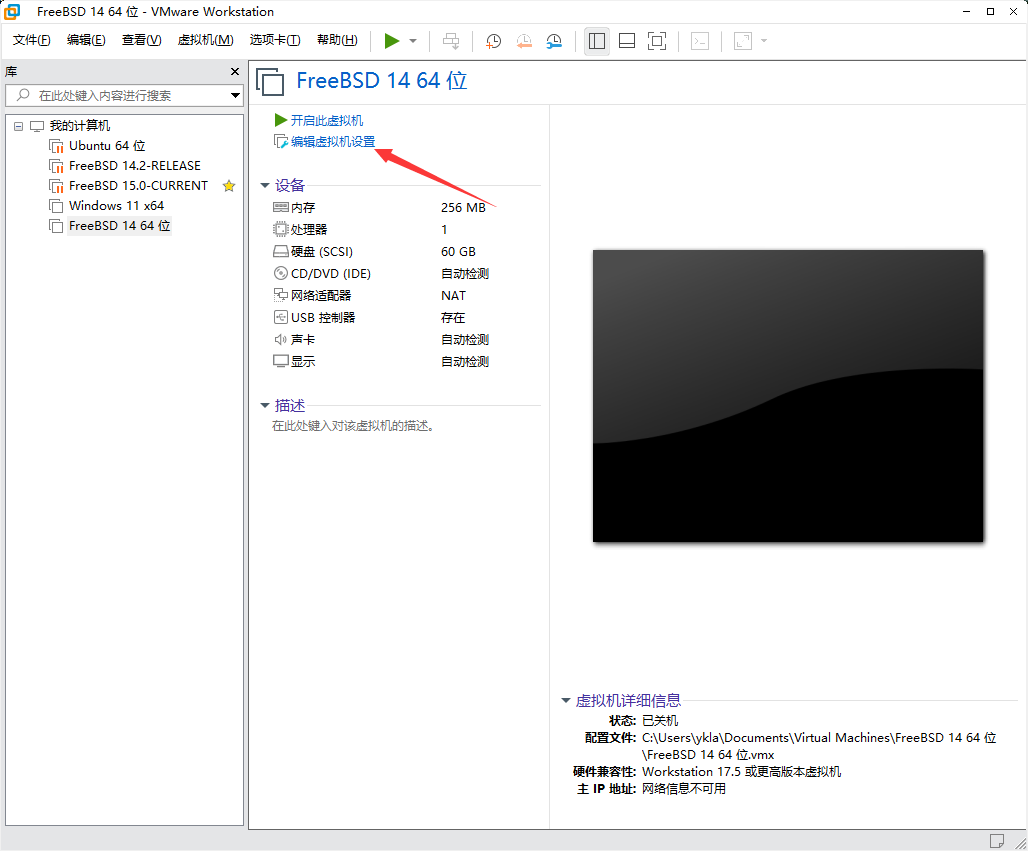Click the Windows 11 x64 VM icon
The width and height of the screenshot is (1028, 851).
pyautogui.click(x=56, y=206)
